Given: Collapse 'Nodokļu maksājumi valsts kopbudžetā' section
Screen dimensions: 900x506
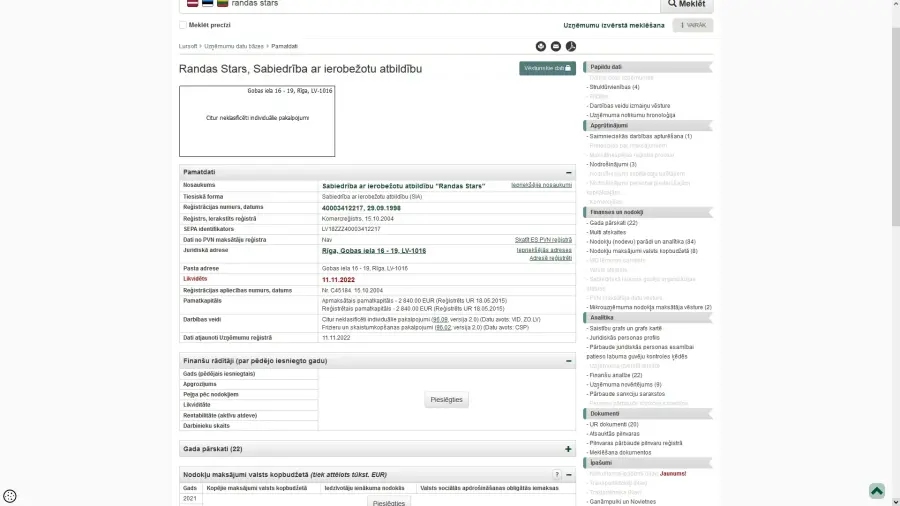Looking at the screenshot, I should pos(568,475).
